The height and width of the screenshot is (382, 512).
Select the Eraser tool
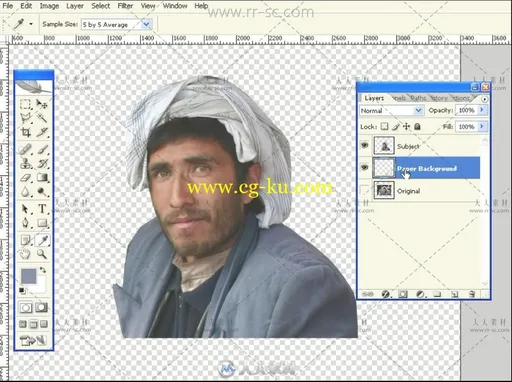(x=26, y=177)
